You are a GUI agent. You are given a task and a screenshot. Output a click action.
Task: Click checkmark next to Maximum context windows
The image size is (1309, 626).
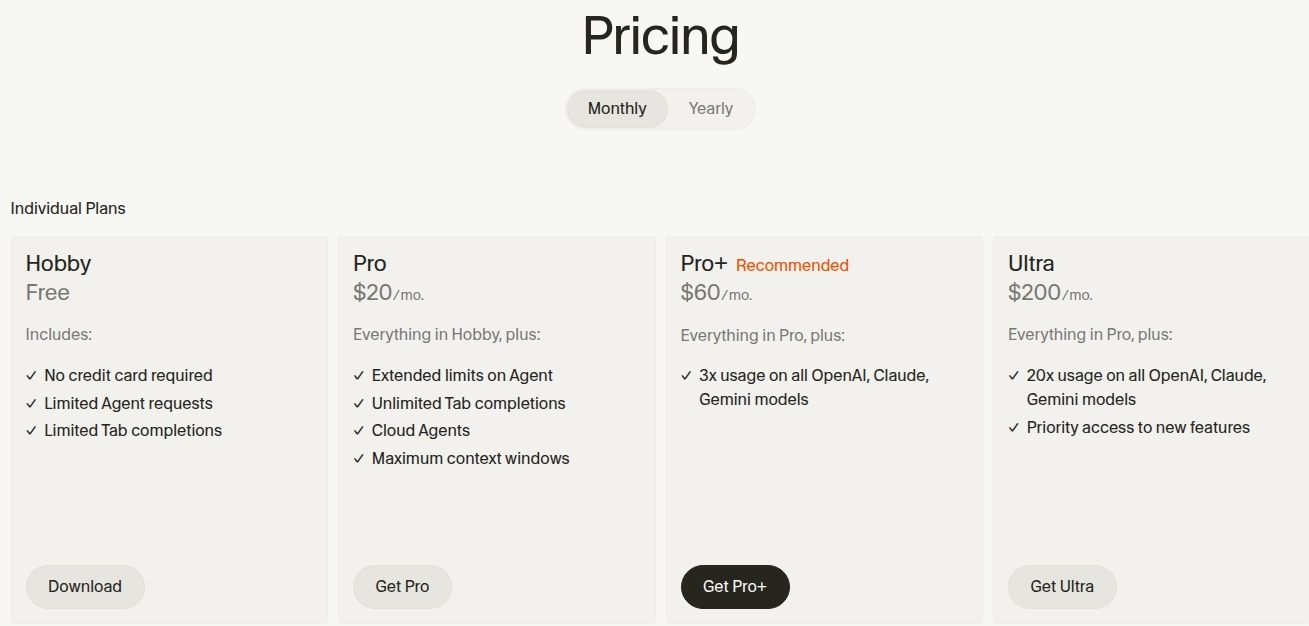pyautogui.click(x=359, y=459)
